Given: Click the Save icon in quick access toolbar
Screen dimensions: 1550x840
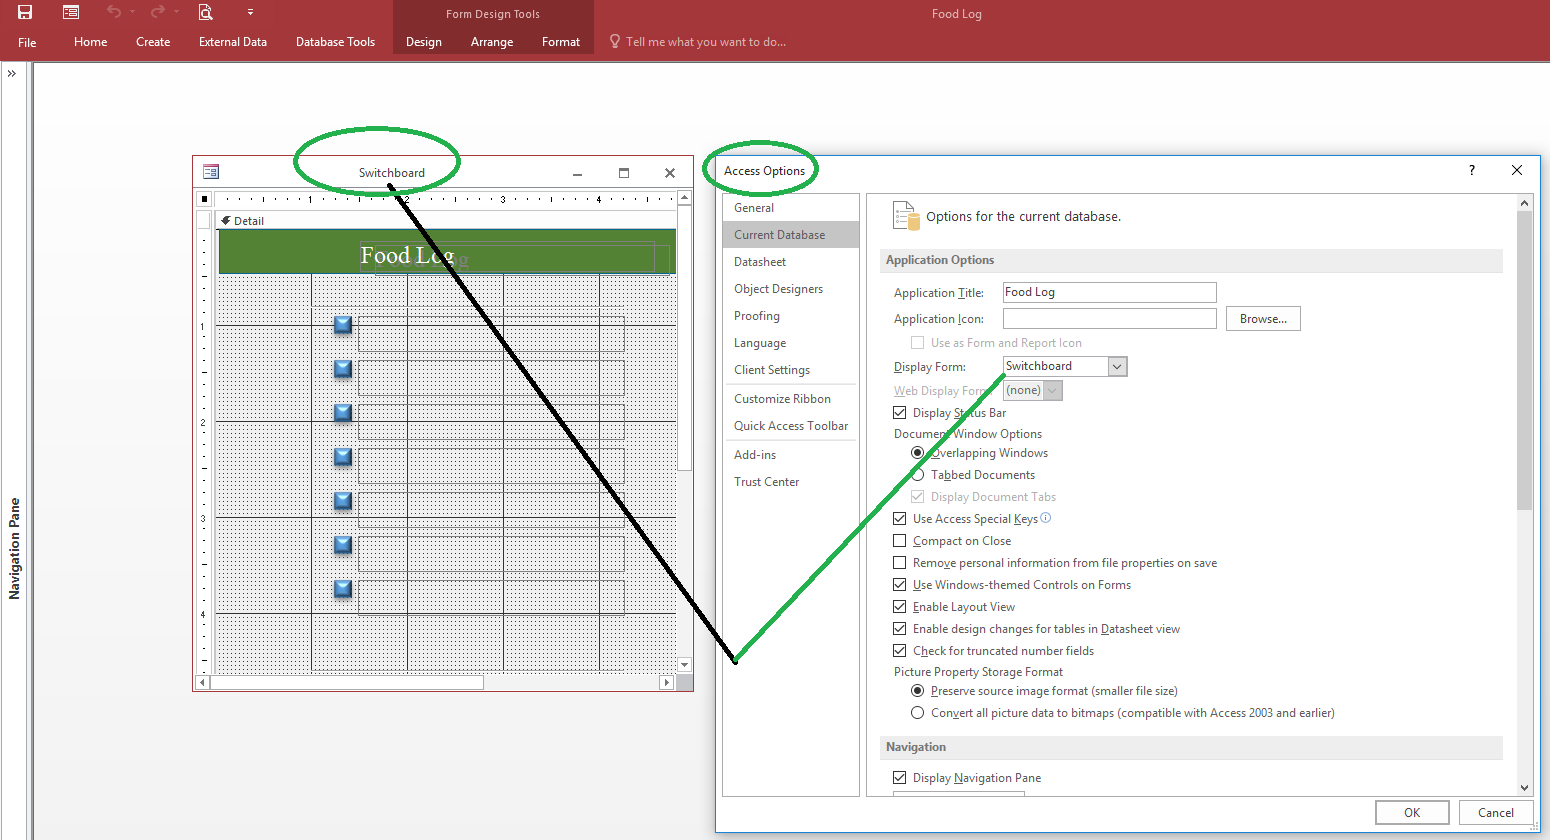Looking at the screenshot, I should click(25, 12).
